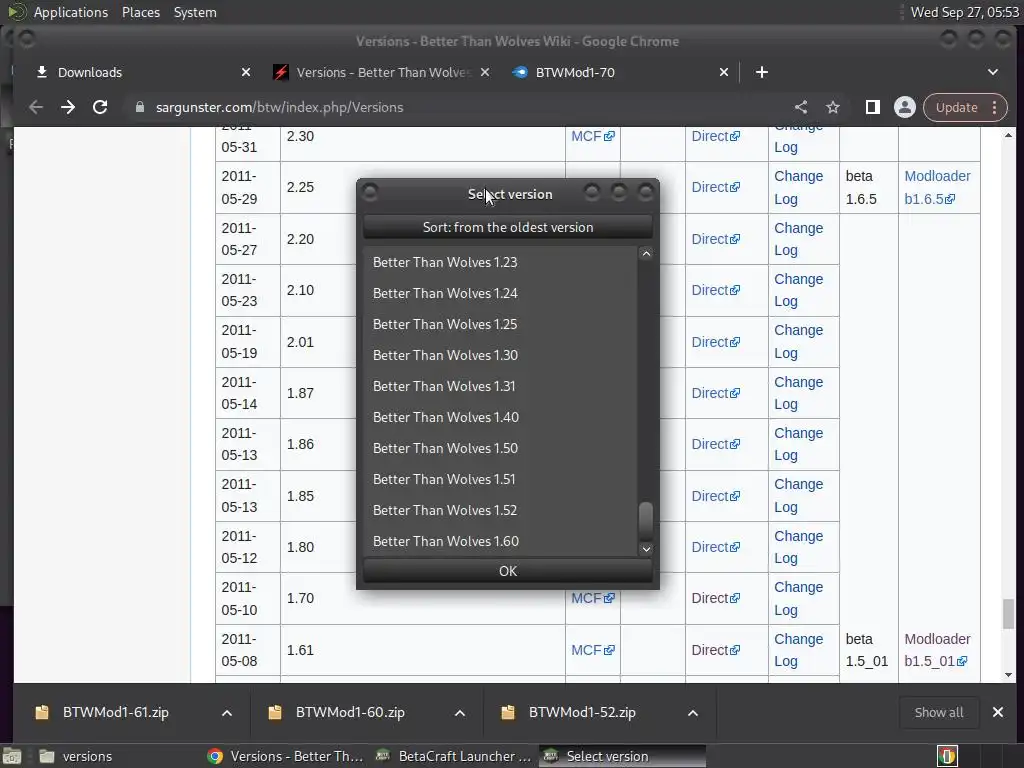Close the downloads bar
The image size is (1024, 768).
[x=998, y=712]
